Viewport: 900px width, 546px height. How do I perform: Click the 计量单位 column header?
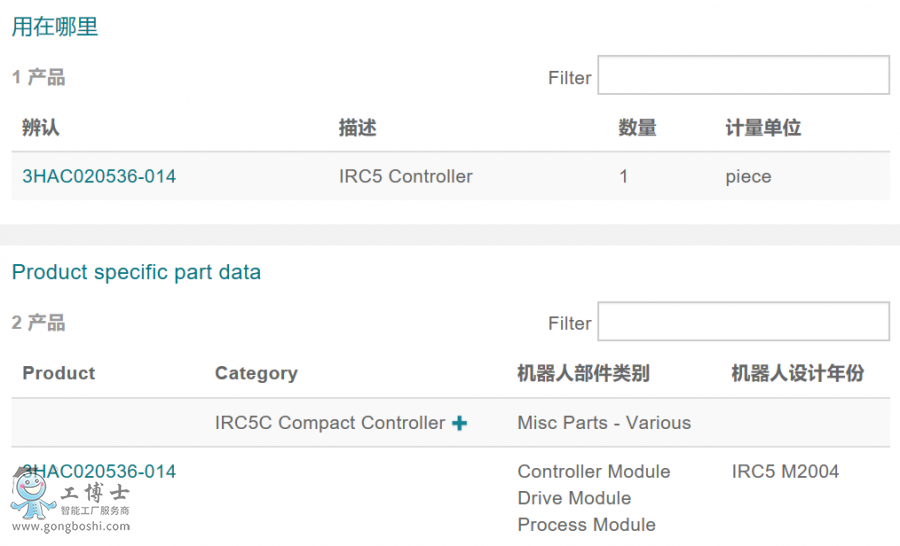(x=763, y=128)
